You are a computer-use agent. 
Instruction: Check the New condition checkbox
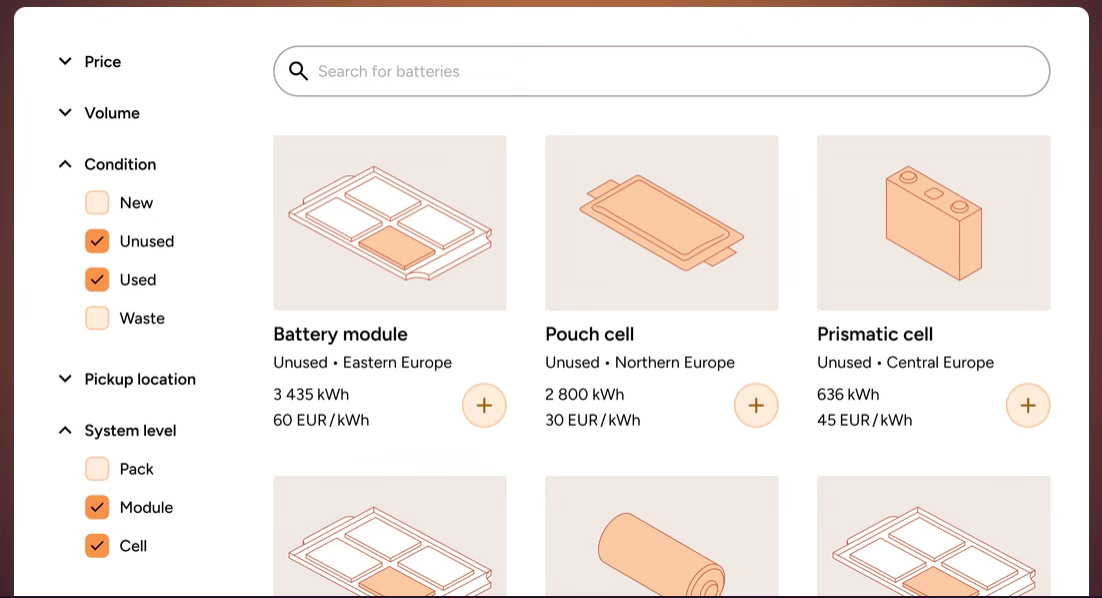pos(97,202)
